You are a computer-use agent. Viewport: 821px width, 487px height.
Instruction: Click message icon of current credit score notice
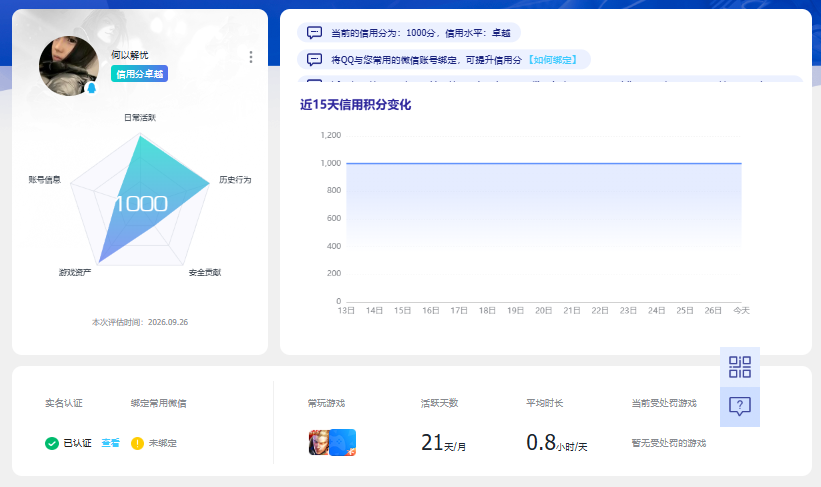pos(314,32)
